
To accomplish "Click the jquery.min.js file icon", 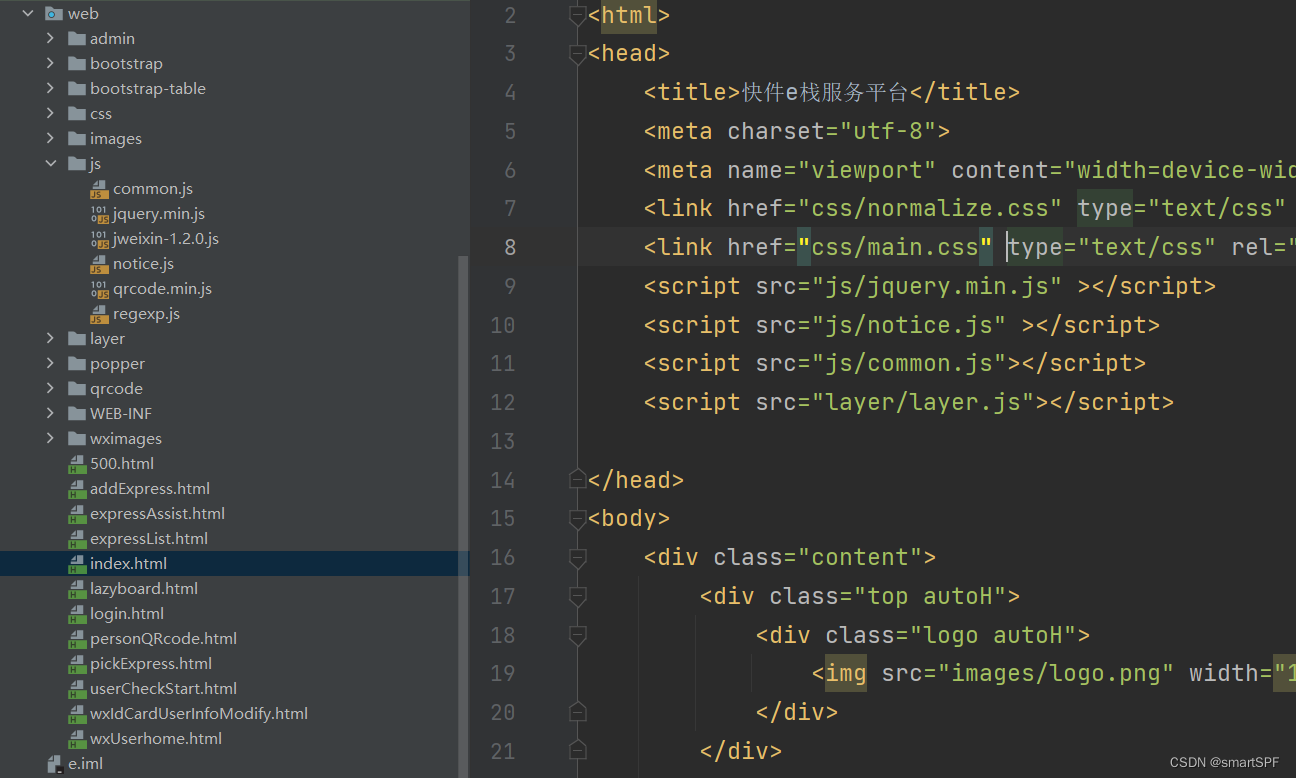I will [x=99, y=214].
